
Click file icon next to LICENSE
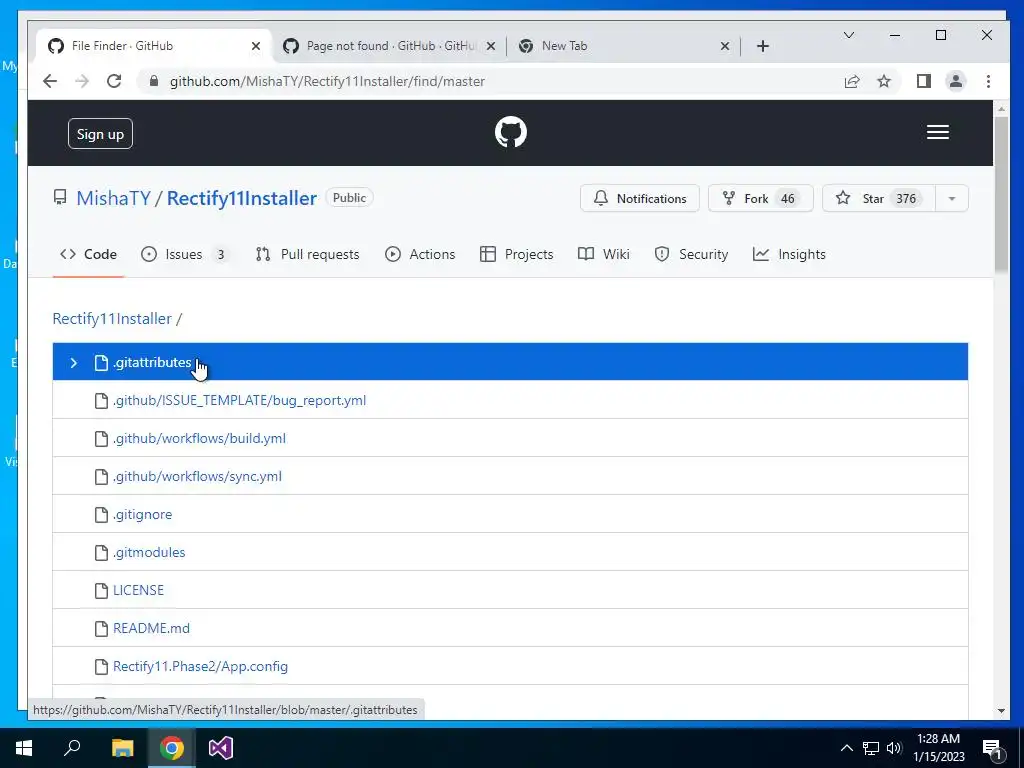coord(101,590)
